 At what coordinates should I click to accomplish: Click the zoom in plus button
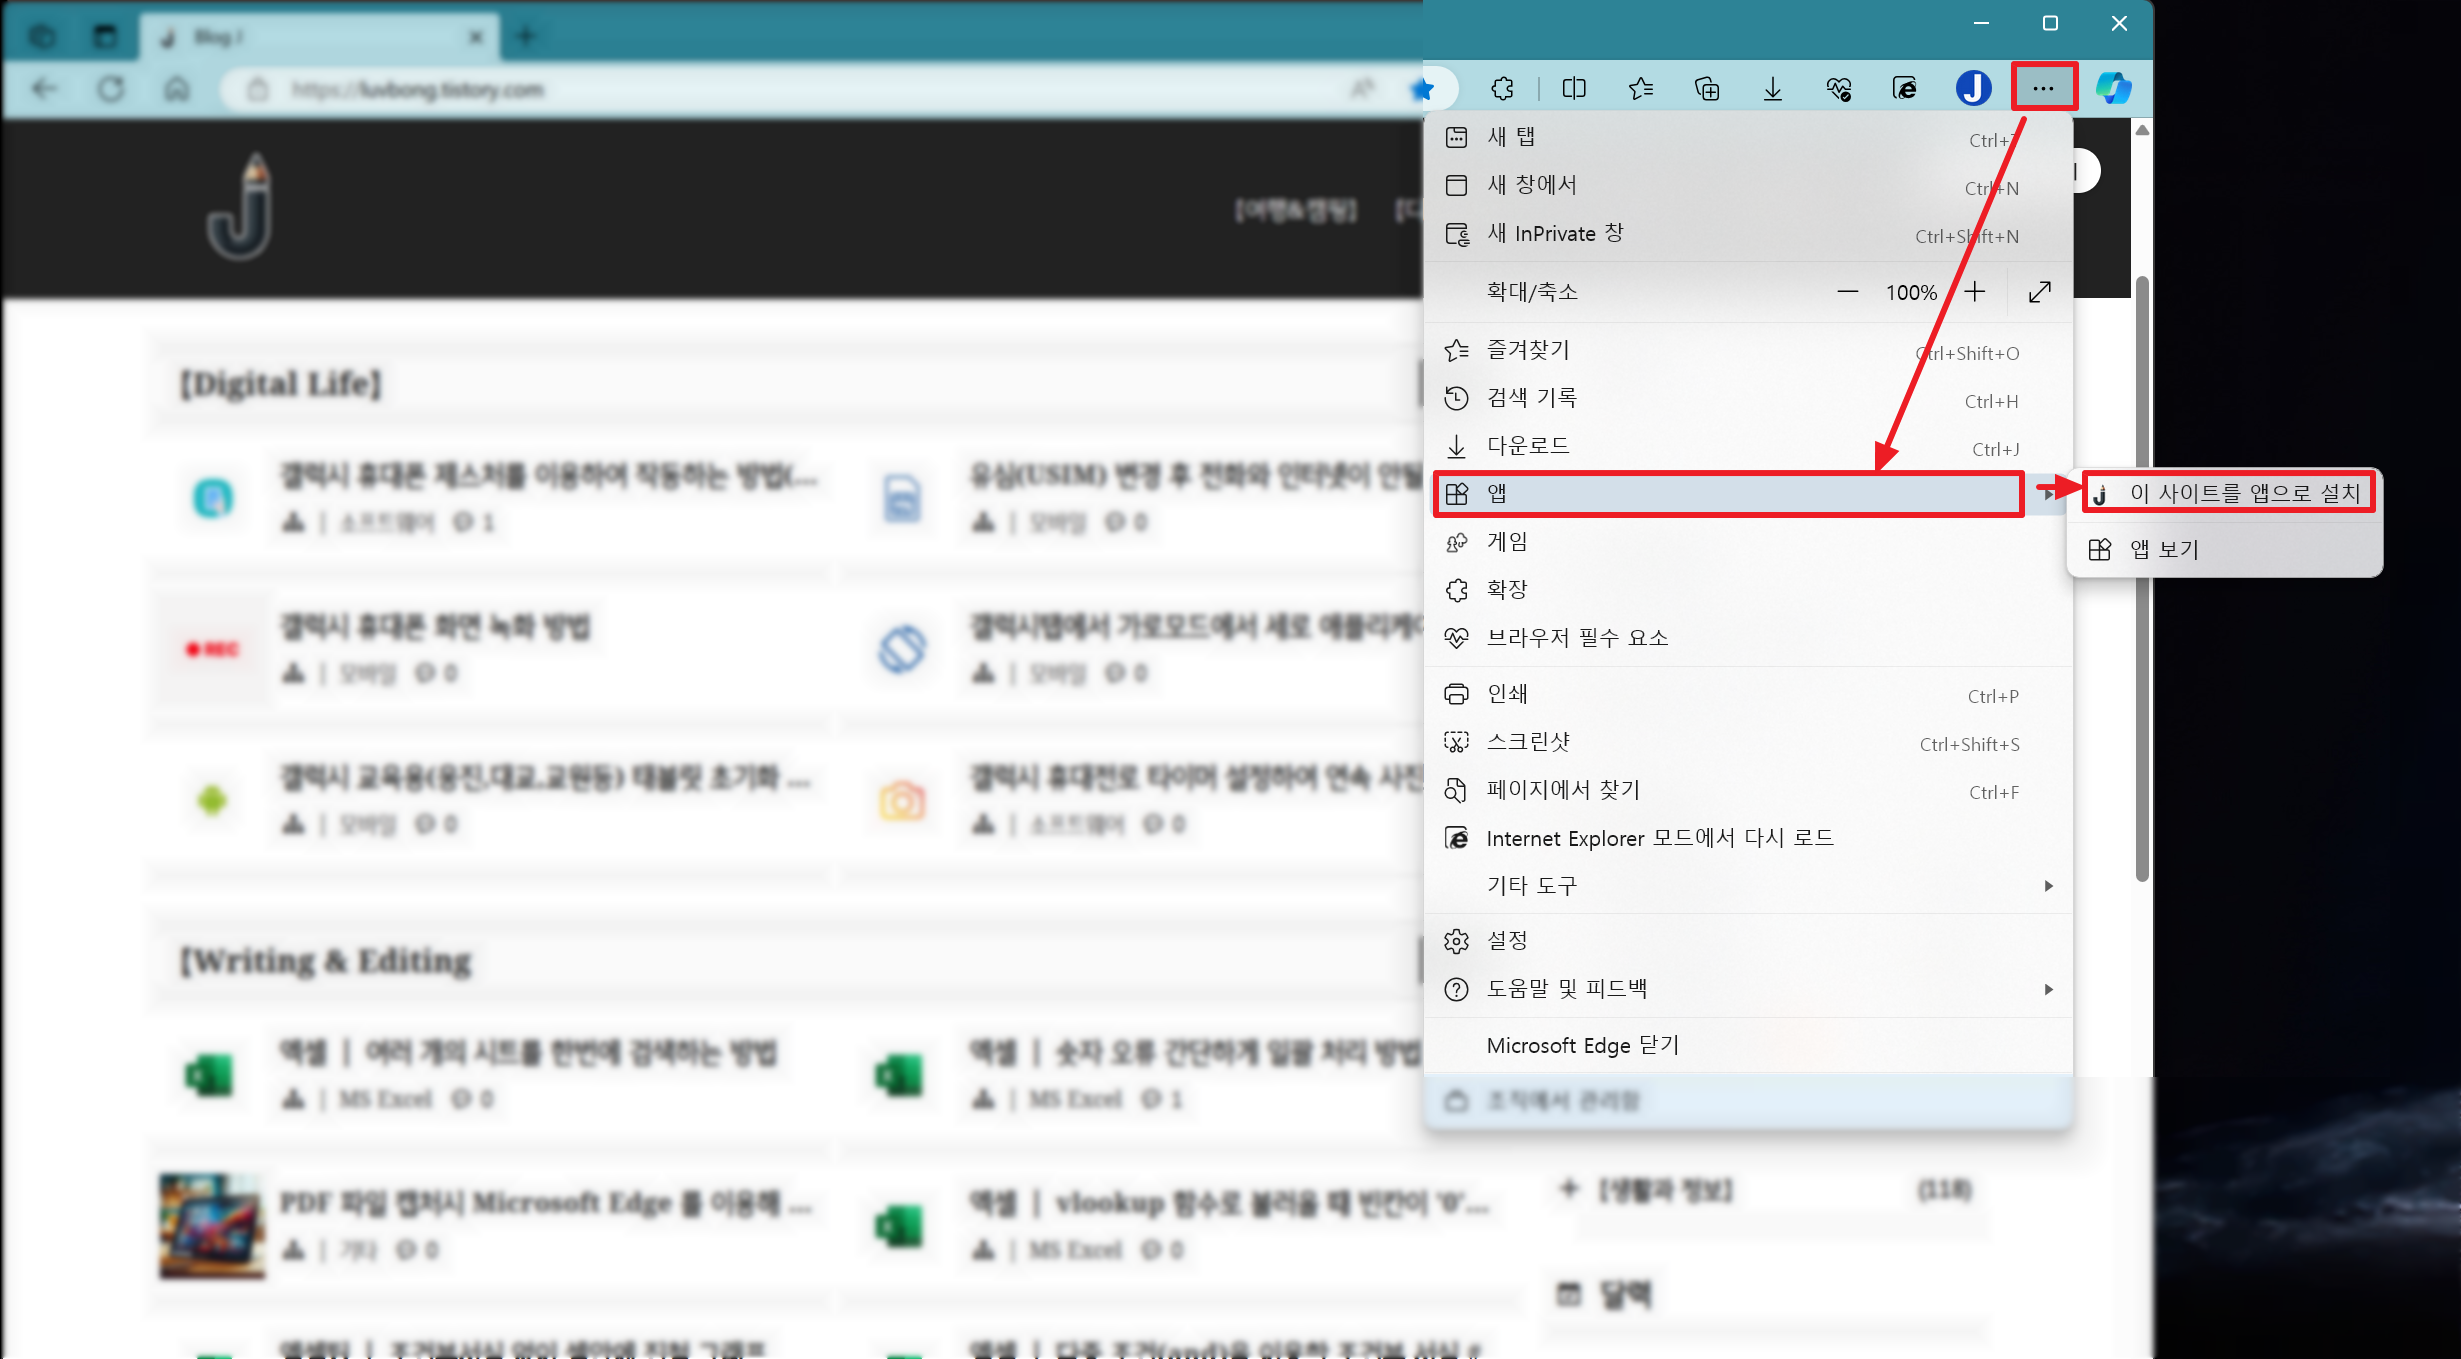coord(1974,292)
